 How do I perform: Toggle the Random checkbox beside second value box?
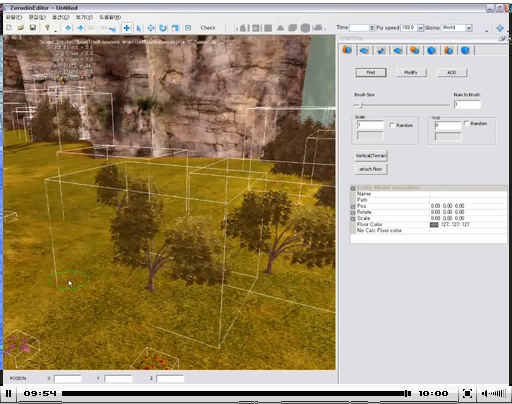[466, 123]
